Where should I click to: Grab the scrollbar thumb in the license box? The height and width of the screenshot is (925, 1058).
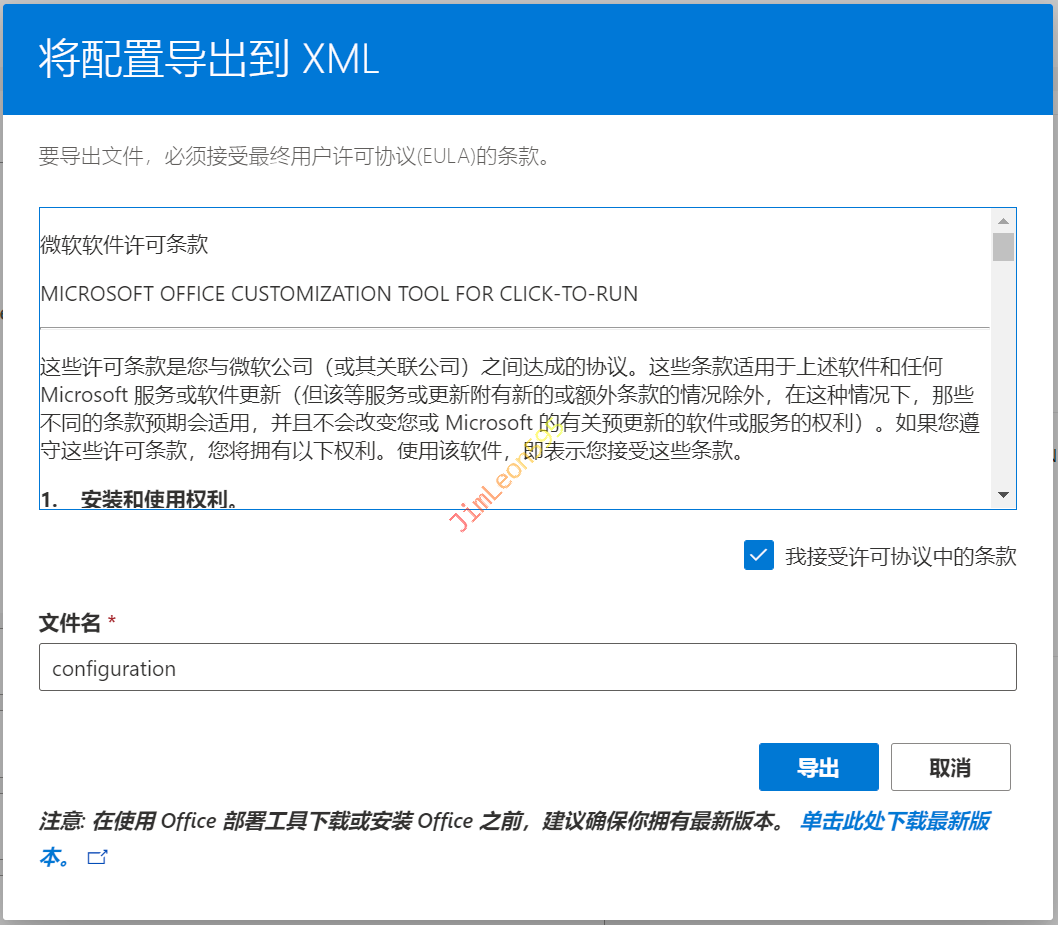pyautogui.click(x=1003, y=246)
